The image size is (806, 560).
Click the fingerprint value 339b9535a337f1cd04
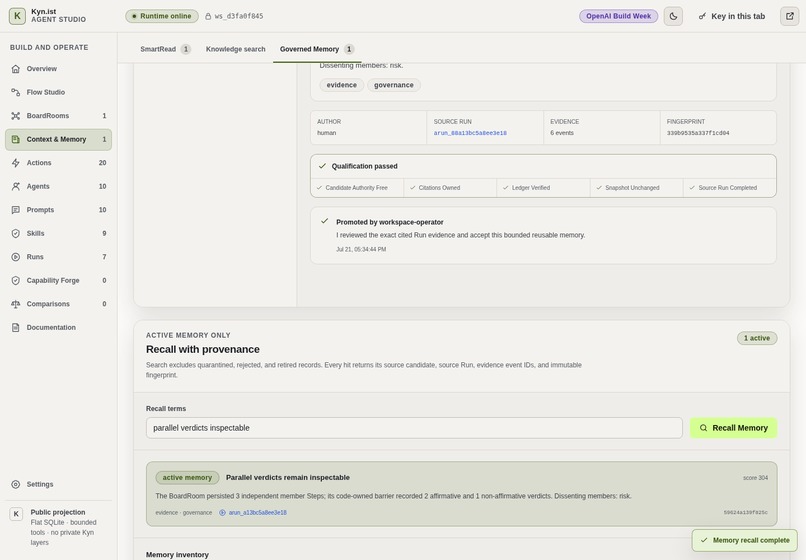pyautogui.click(x=698, y=133)
